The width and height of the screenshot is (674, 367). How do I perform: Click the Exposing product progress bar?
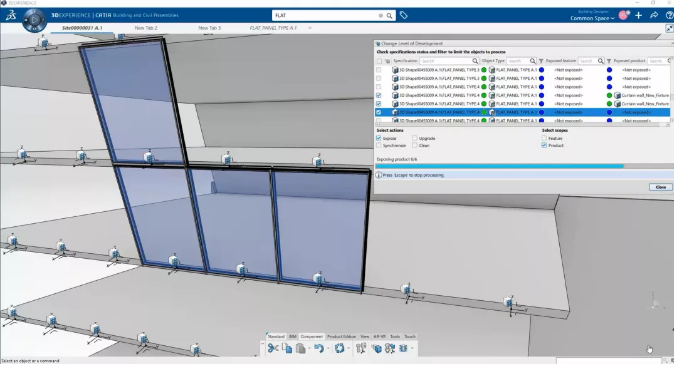tap(524, 166)
